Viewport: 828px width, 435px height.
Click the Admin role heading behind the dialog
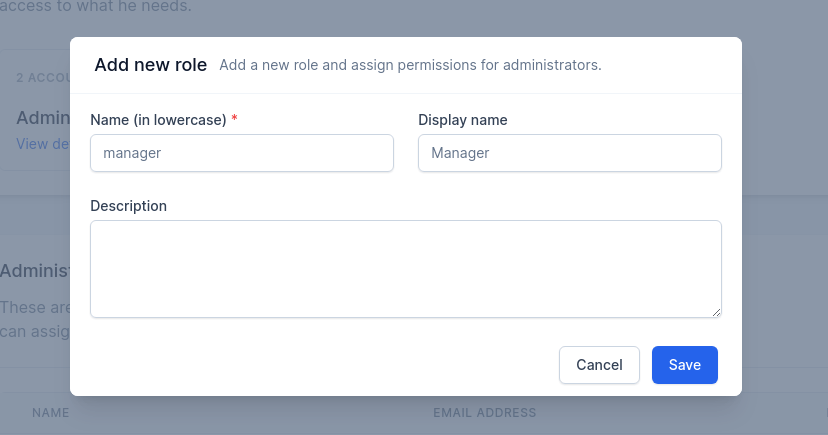pyautogui.click(x=43, y=118)
